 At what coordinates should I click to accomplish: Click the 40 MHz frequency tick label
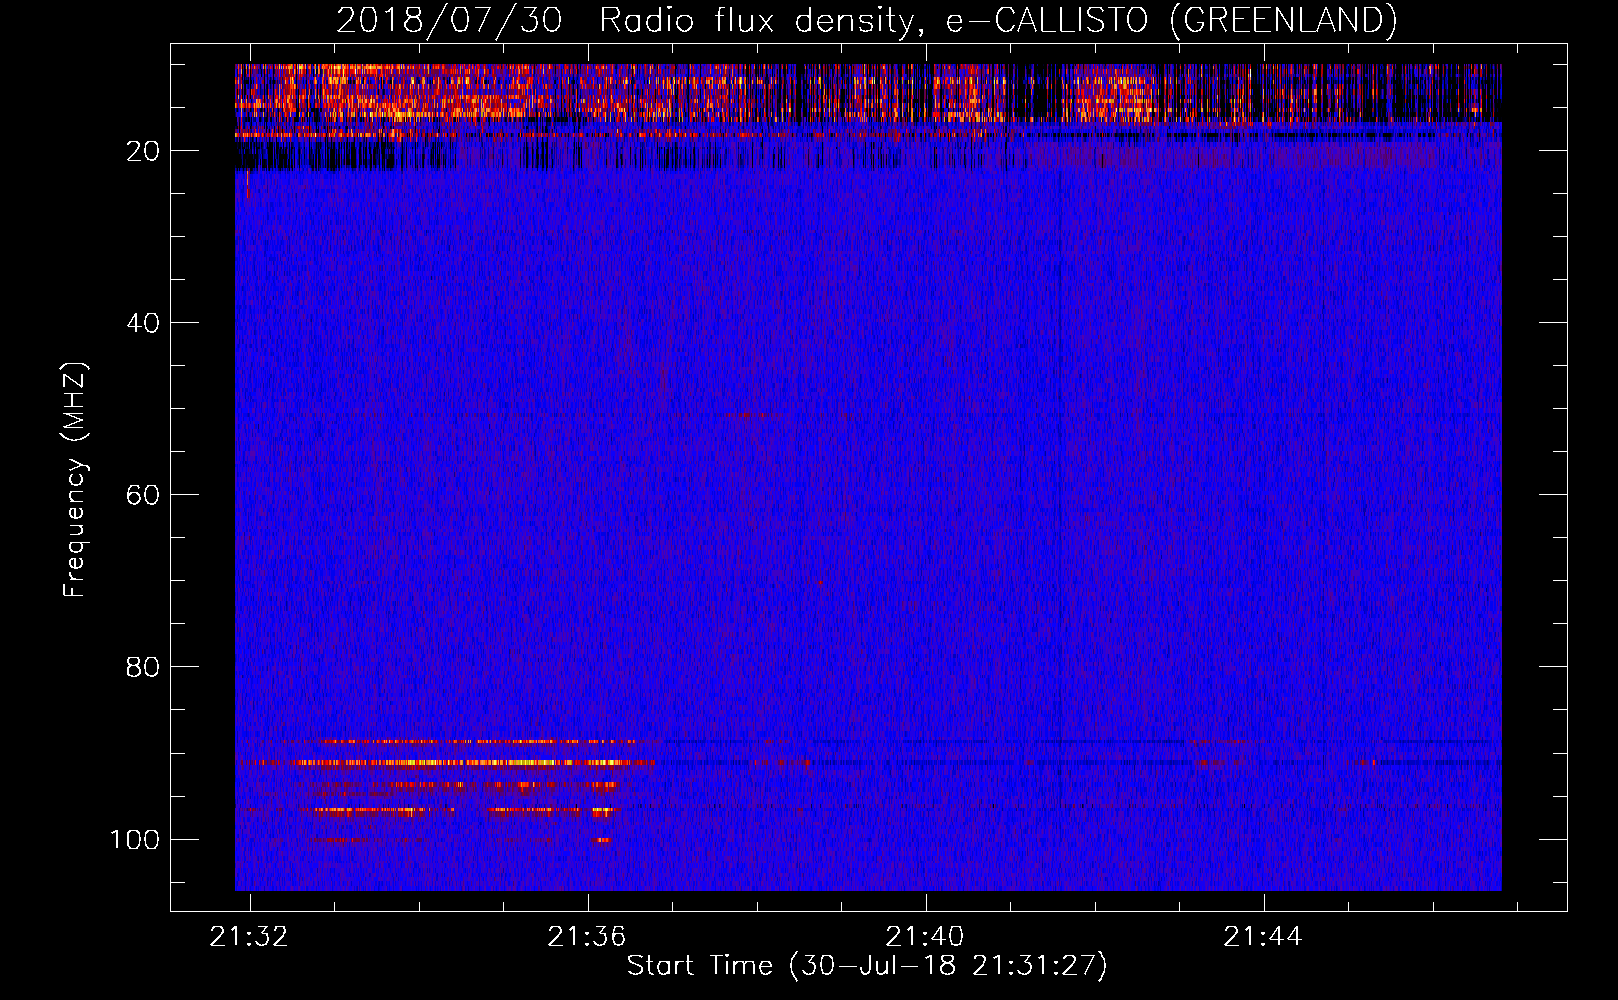coord(143,323)
